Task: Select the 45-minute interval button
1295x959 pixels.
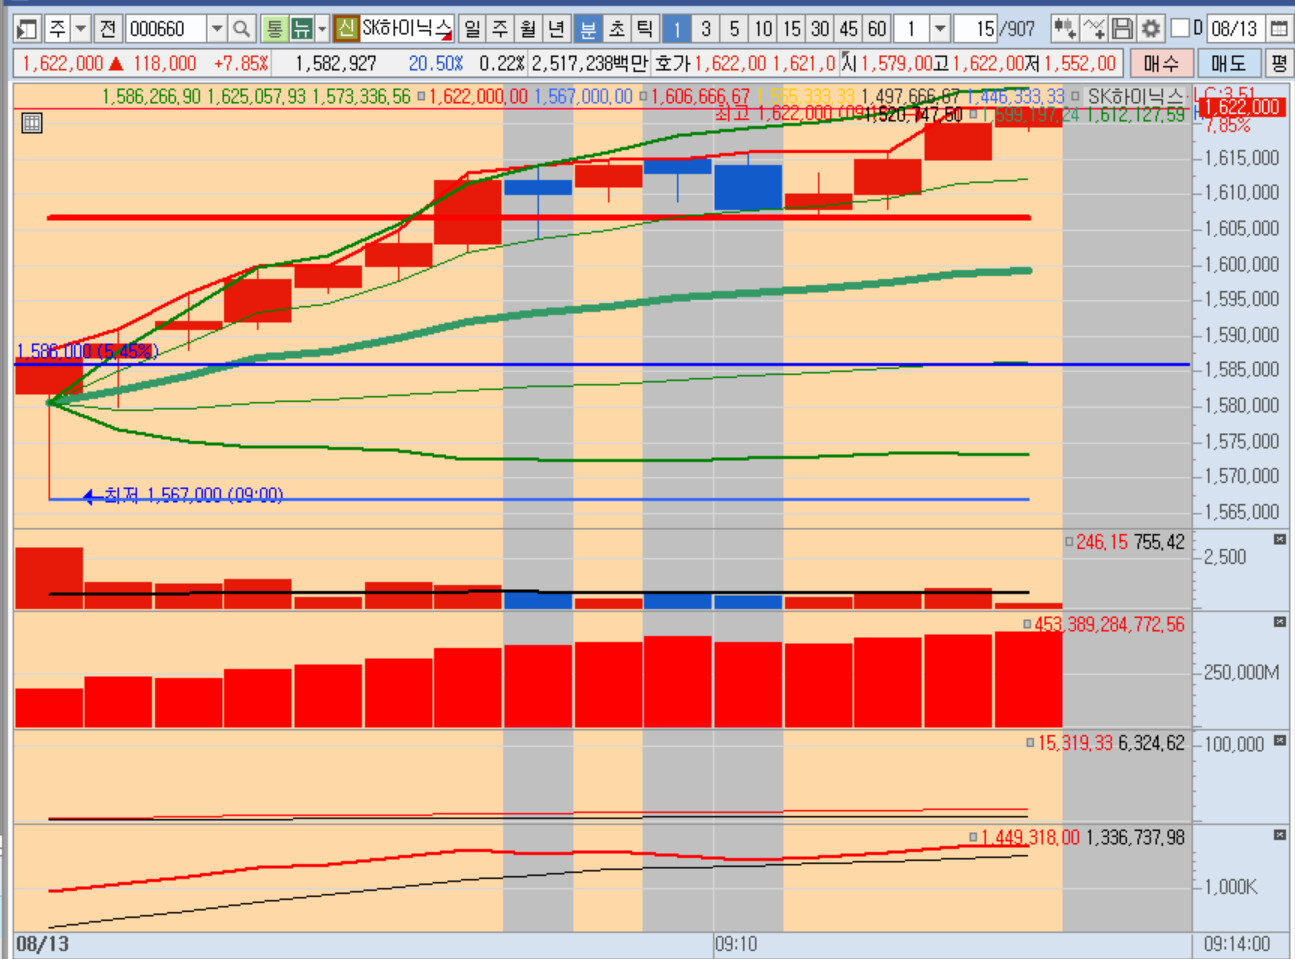Action: click(849, 29)
